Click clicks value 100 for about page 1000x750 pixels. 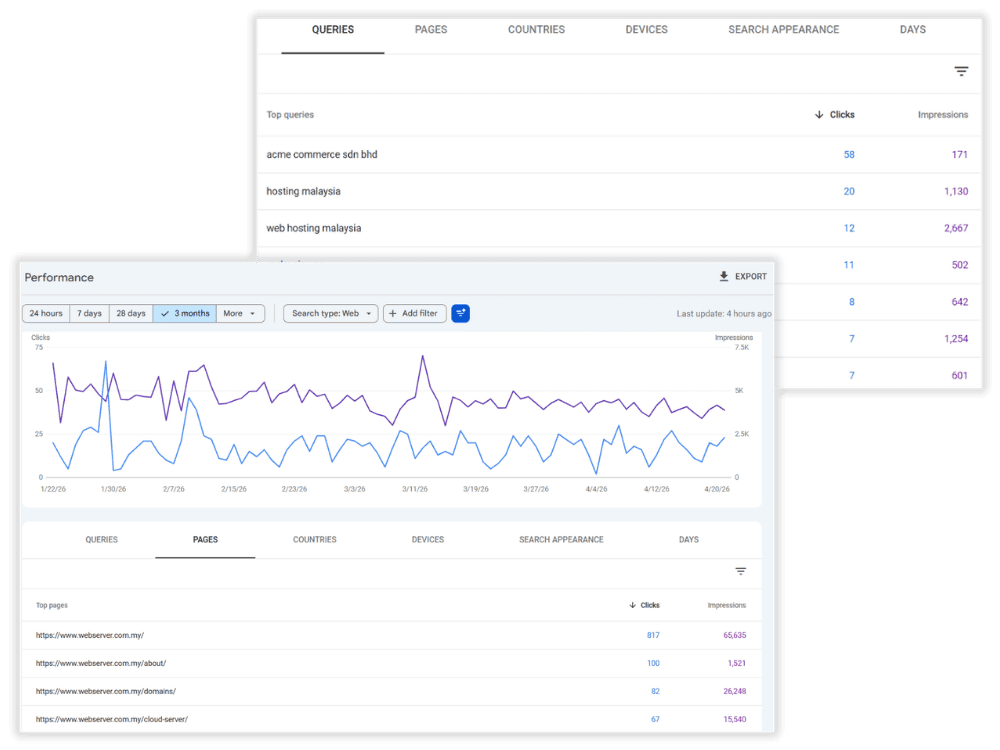click(x=653, y=663)
